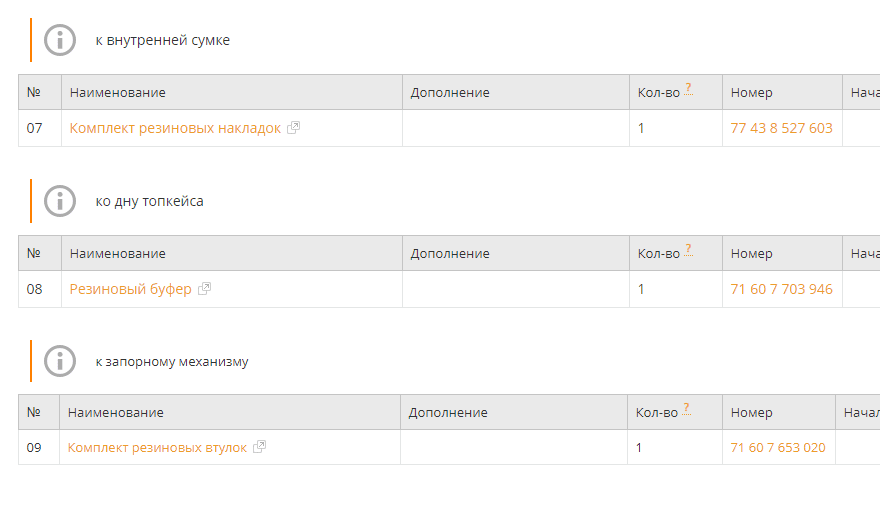Click «Дополнение» header in third table
Screen dimensions: 880x513
point(448,412)
